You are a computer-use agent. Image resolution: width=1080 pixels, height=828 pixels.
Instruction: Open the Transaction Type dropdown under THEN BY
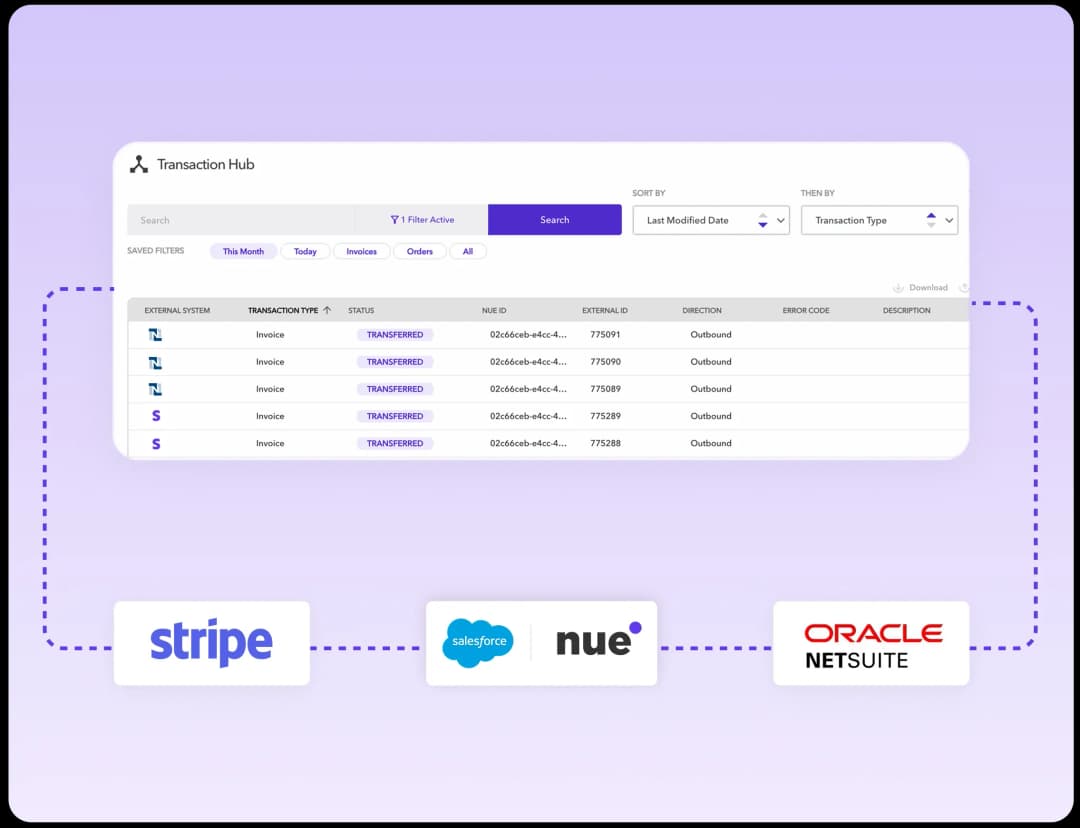click(x=880, y=220)
